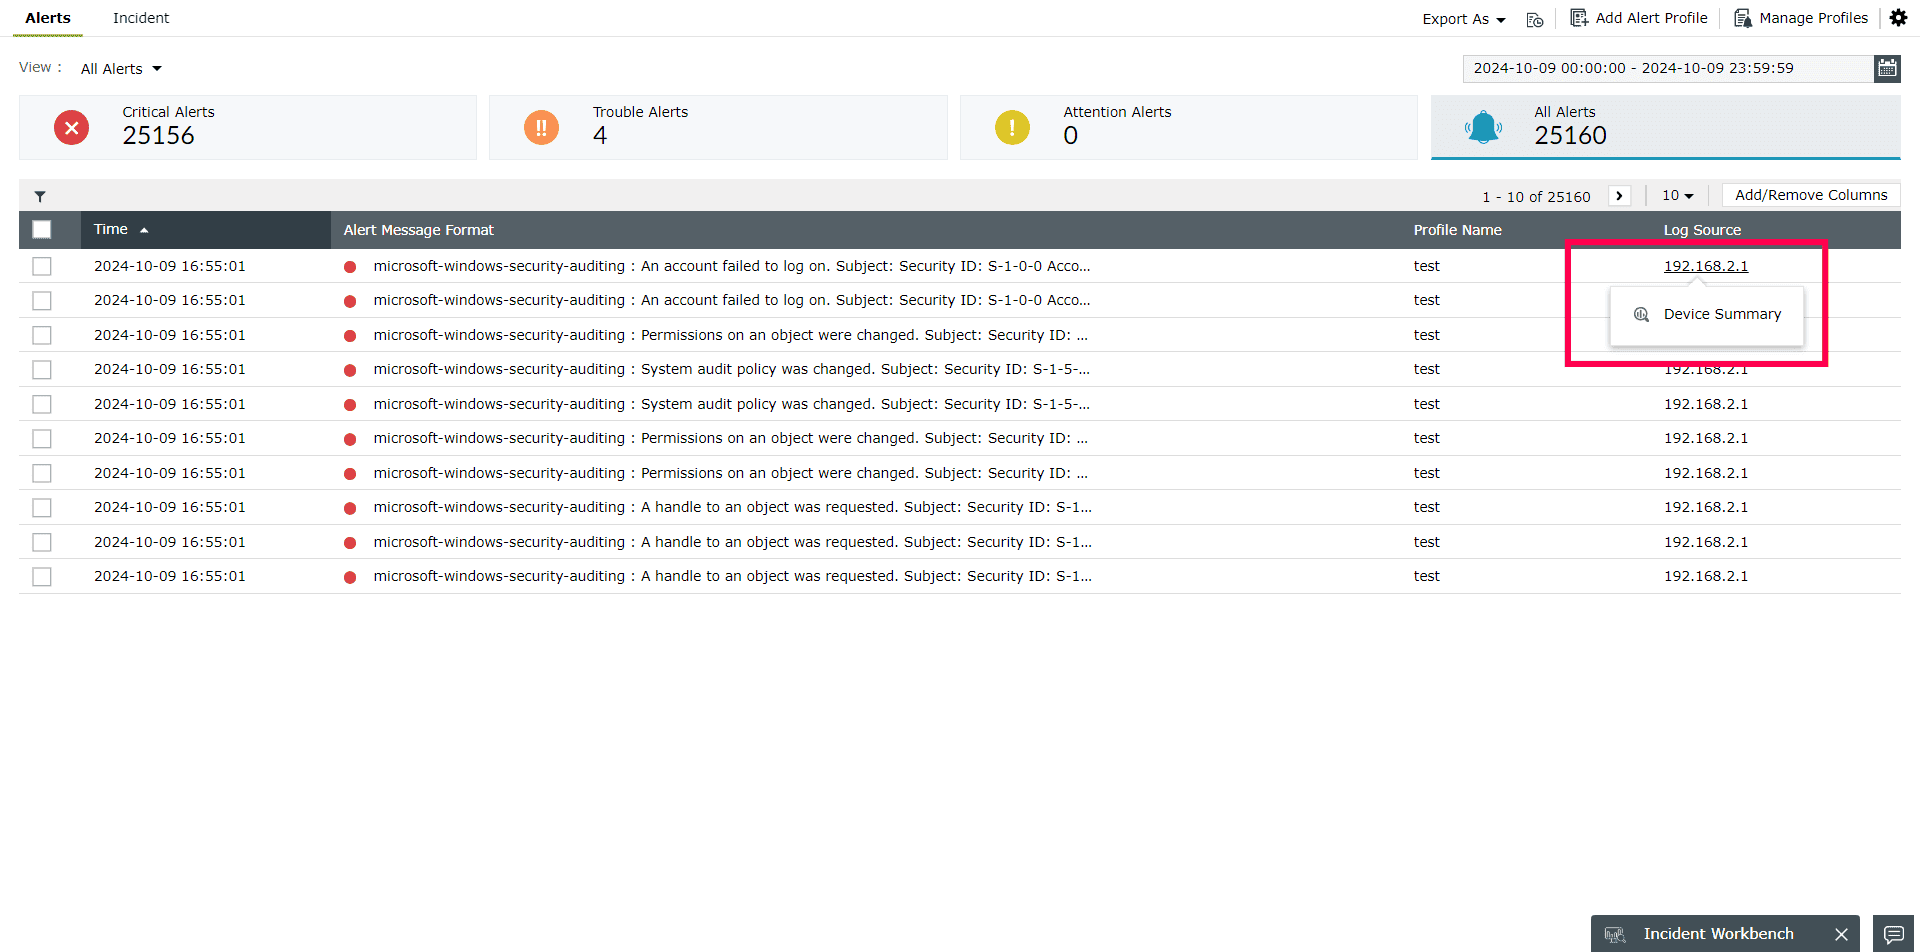Open the settings gear in the top corner

(1898, 17)
